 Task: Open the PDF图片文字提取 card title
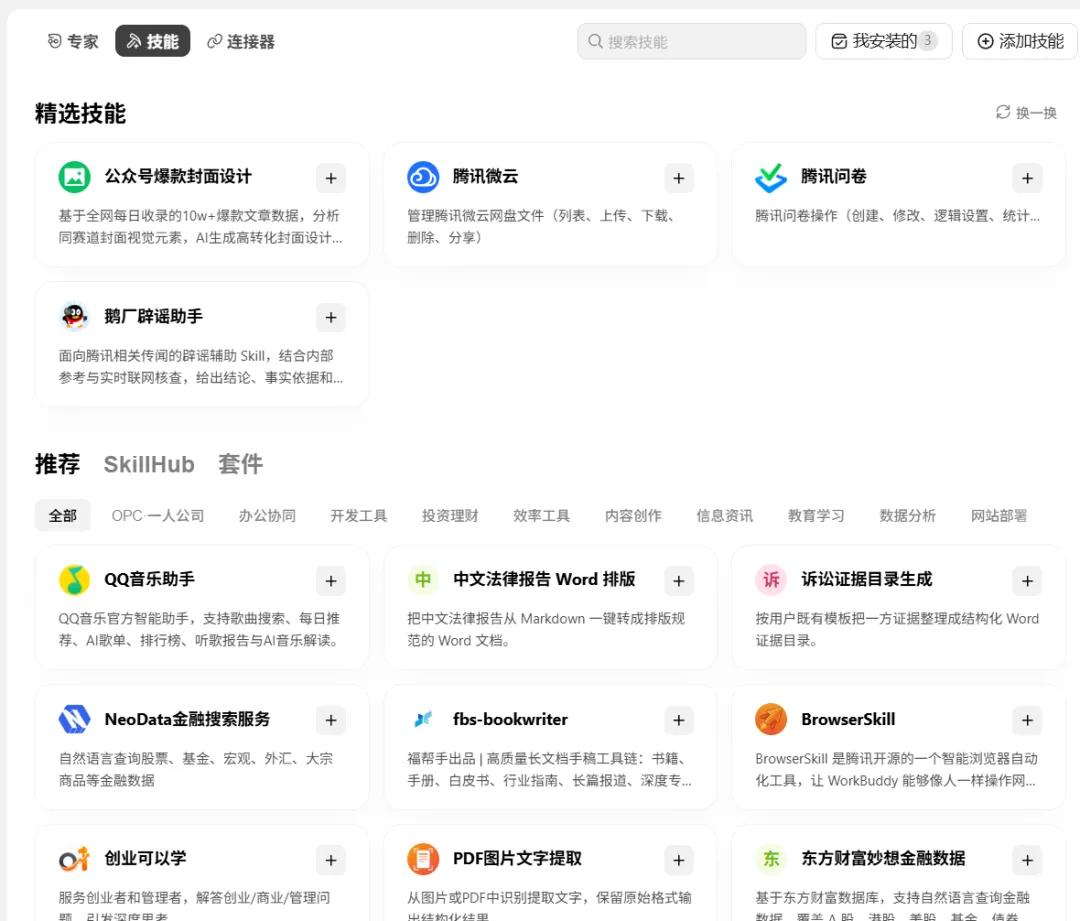[517, 858]
